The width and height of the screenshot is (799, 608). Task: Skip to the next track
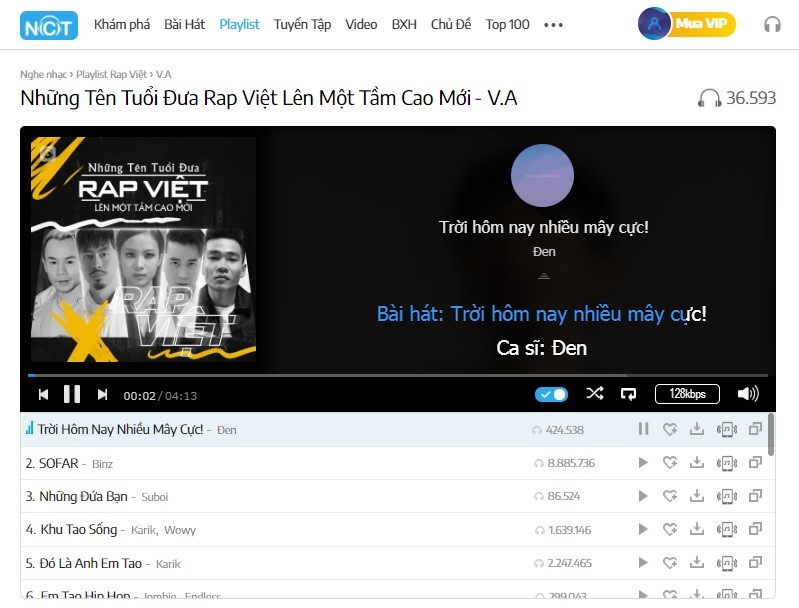click(x=102, y=395)
